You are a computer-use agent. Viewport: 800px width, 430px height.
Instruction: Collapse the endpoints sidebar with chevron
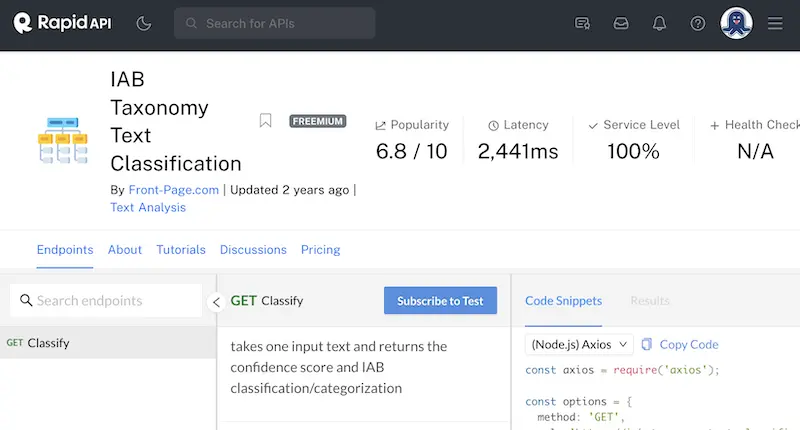click(216, 302)
